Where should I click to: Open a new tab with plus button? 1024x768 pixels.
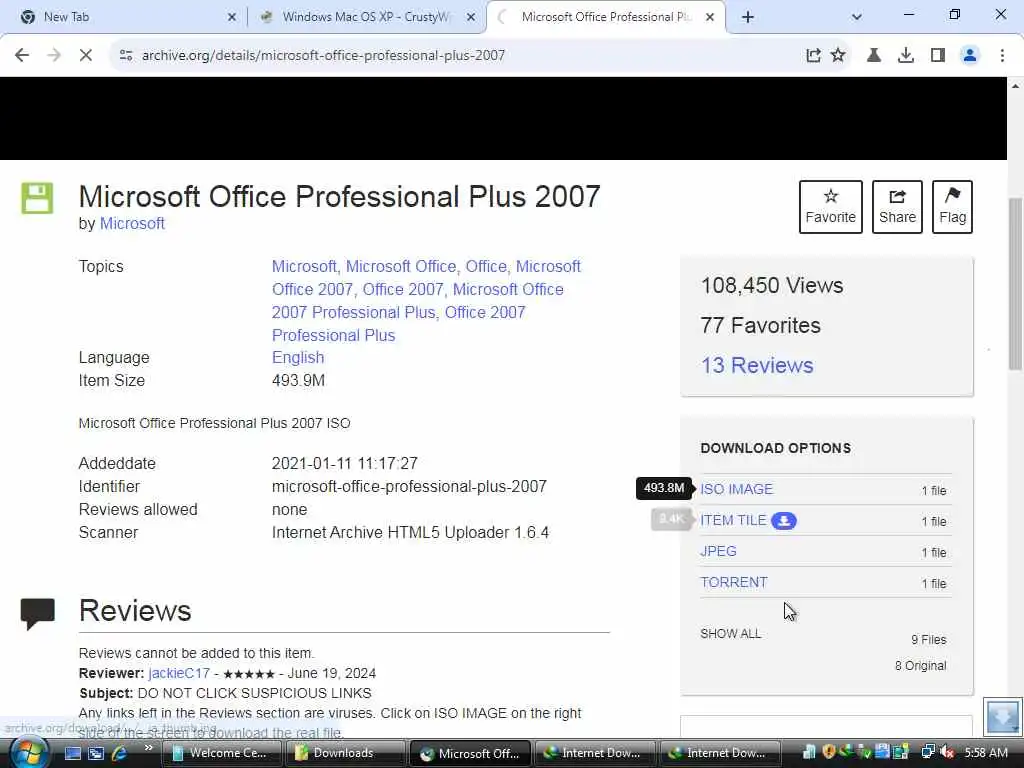coord(748,18)
